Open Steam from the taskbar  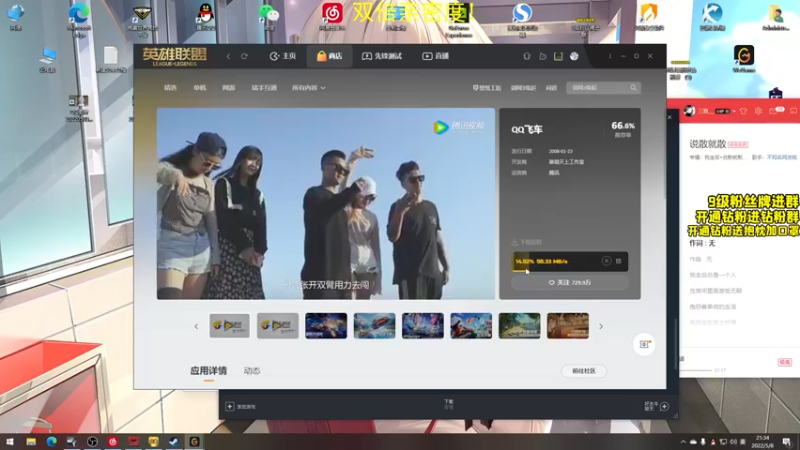click(174, 442)
